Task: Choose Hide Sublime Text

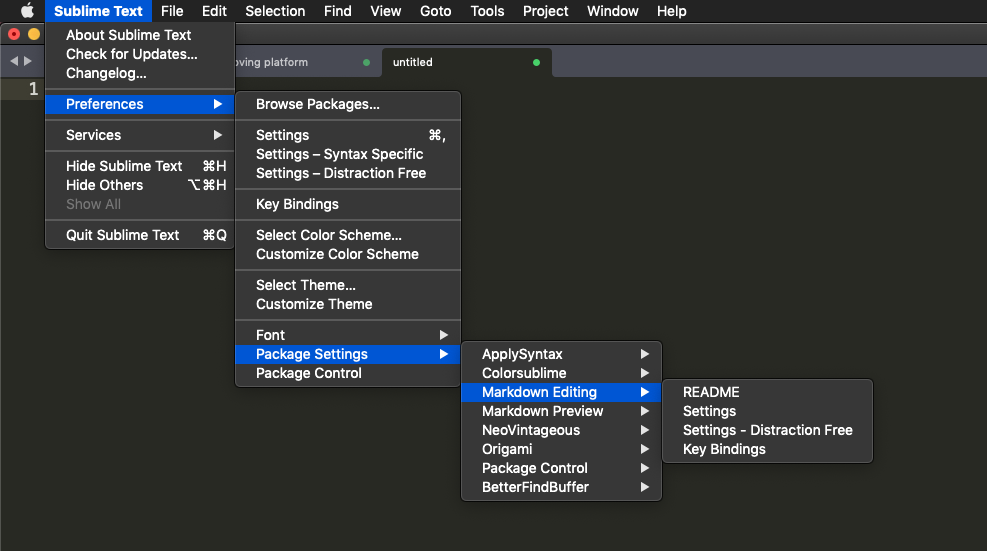Action: click(140, 166)
